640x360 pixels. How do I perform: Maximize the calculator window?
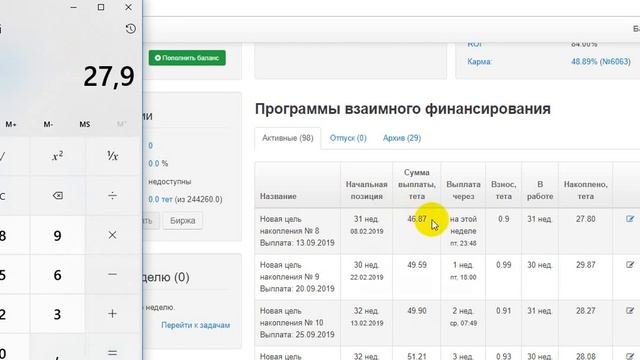click(101, 7)
